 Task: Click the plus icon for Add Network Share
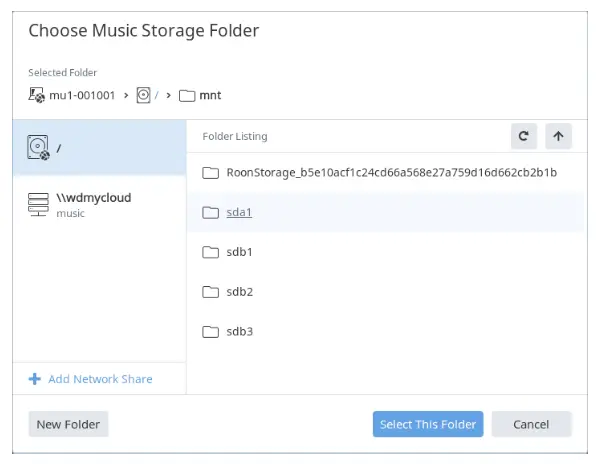(x=35, y=379)
